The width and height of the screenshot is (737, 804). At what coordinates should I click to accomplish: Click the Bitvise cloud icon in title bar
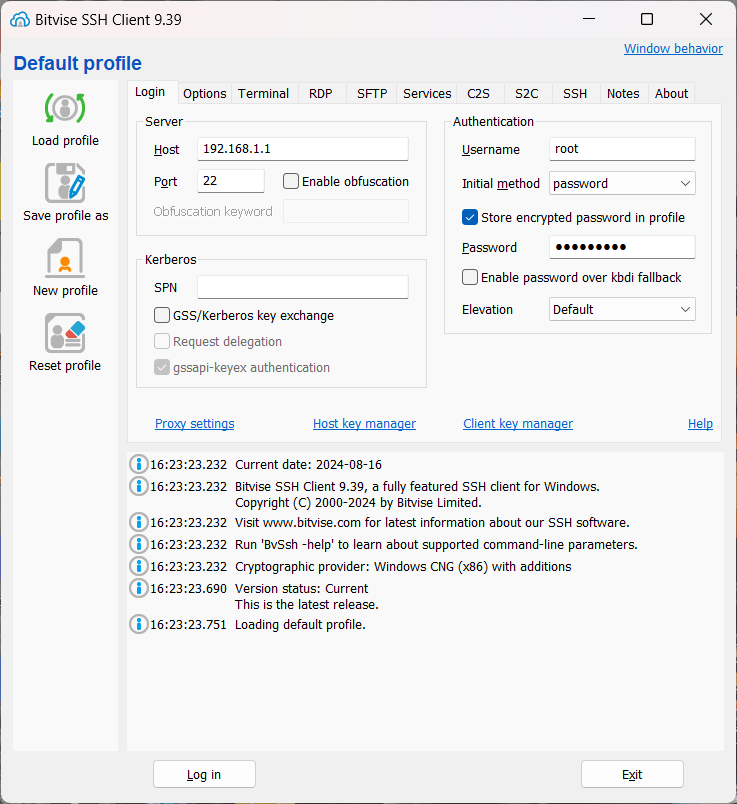click(20, 19)
